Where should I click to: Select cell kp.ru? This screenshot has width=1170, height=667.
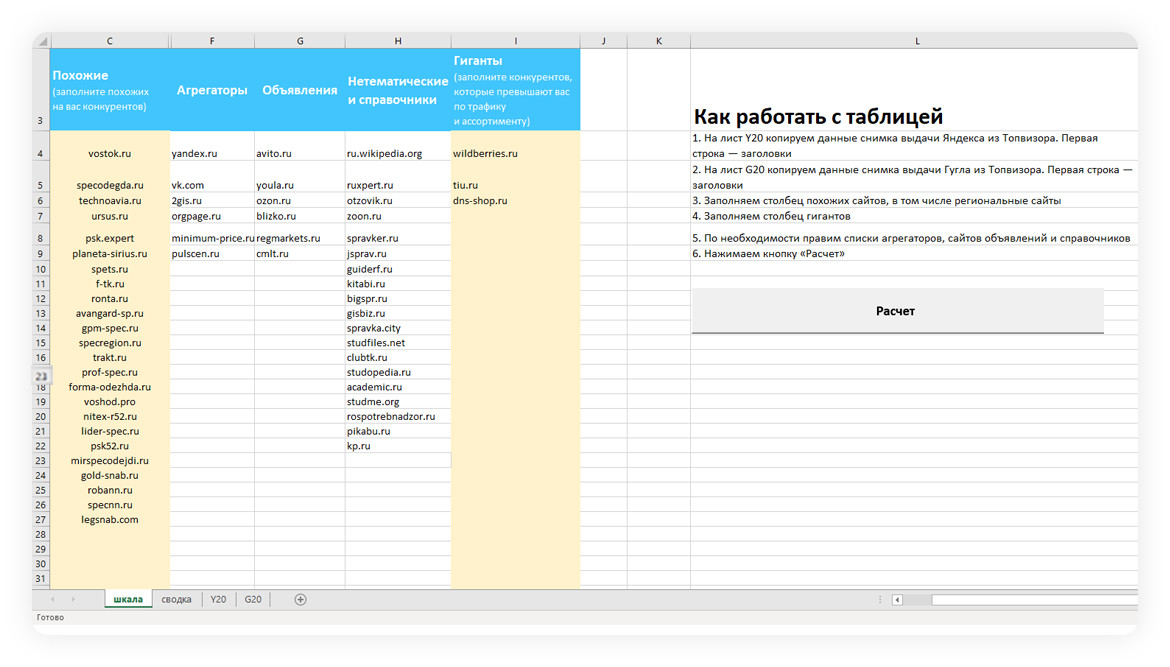click(398, 445)
